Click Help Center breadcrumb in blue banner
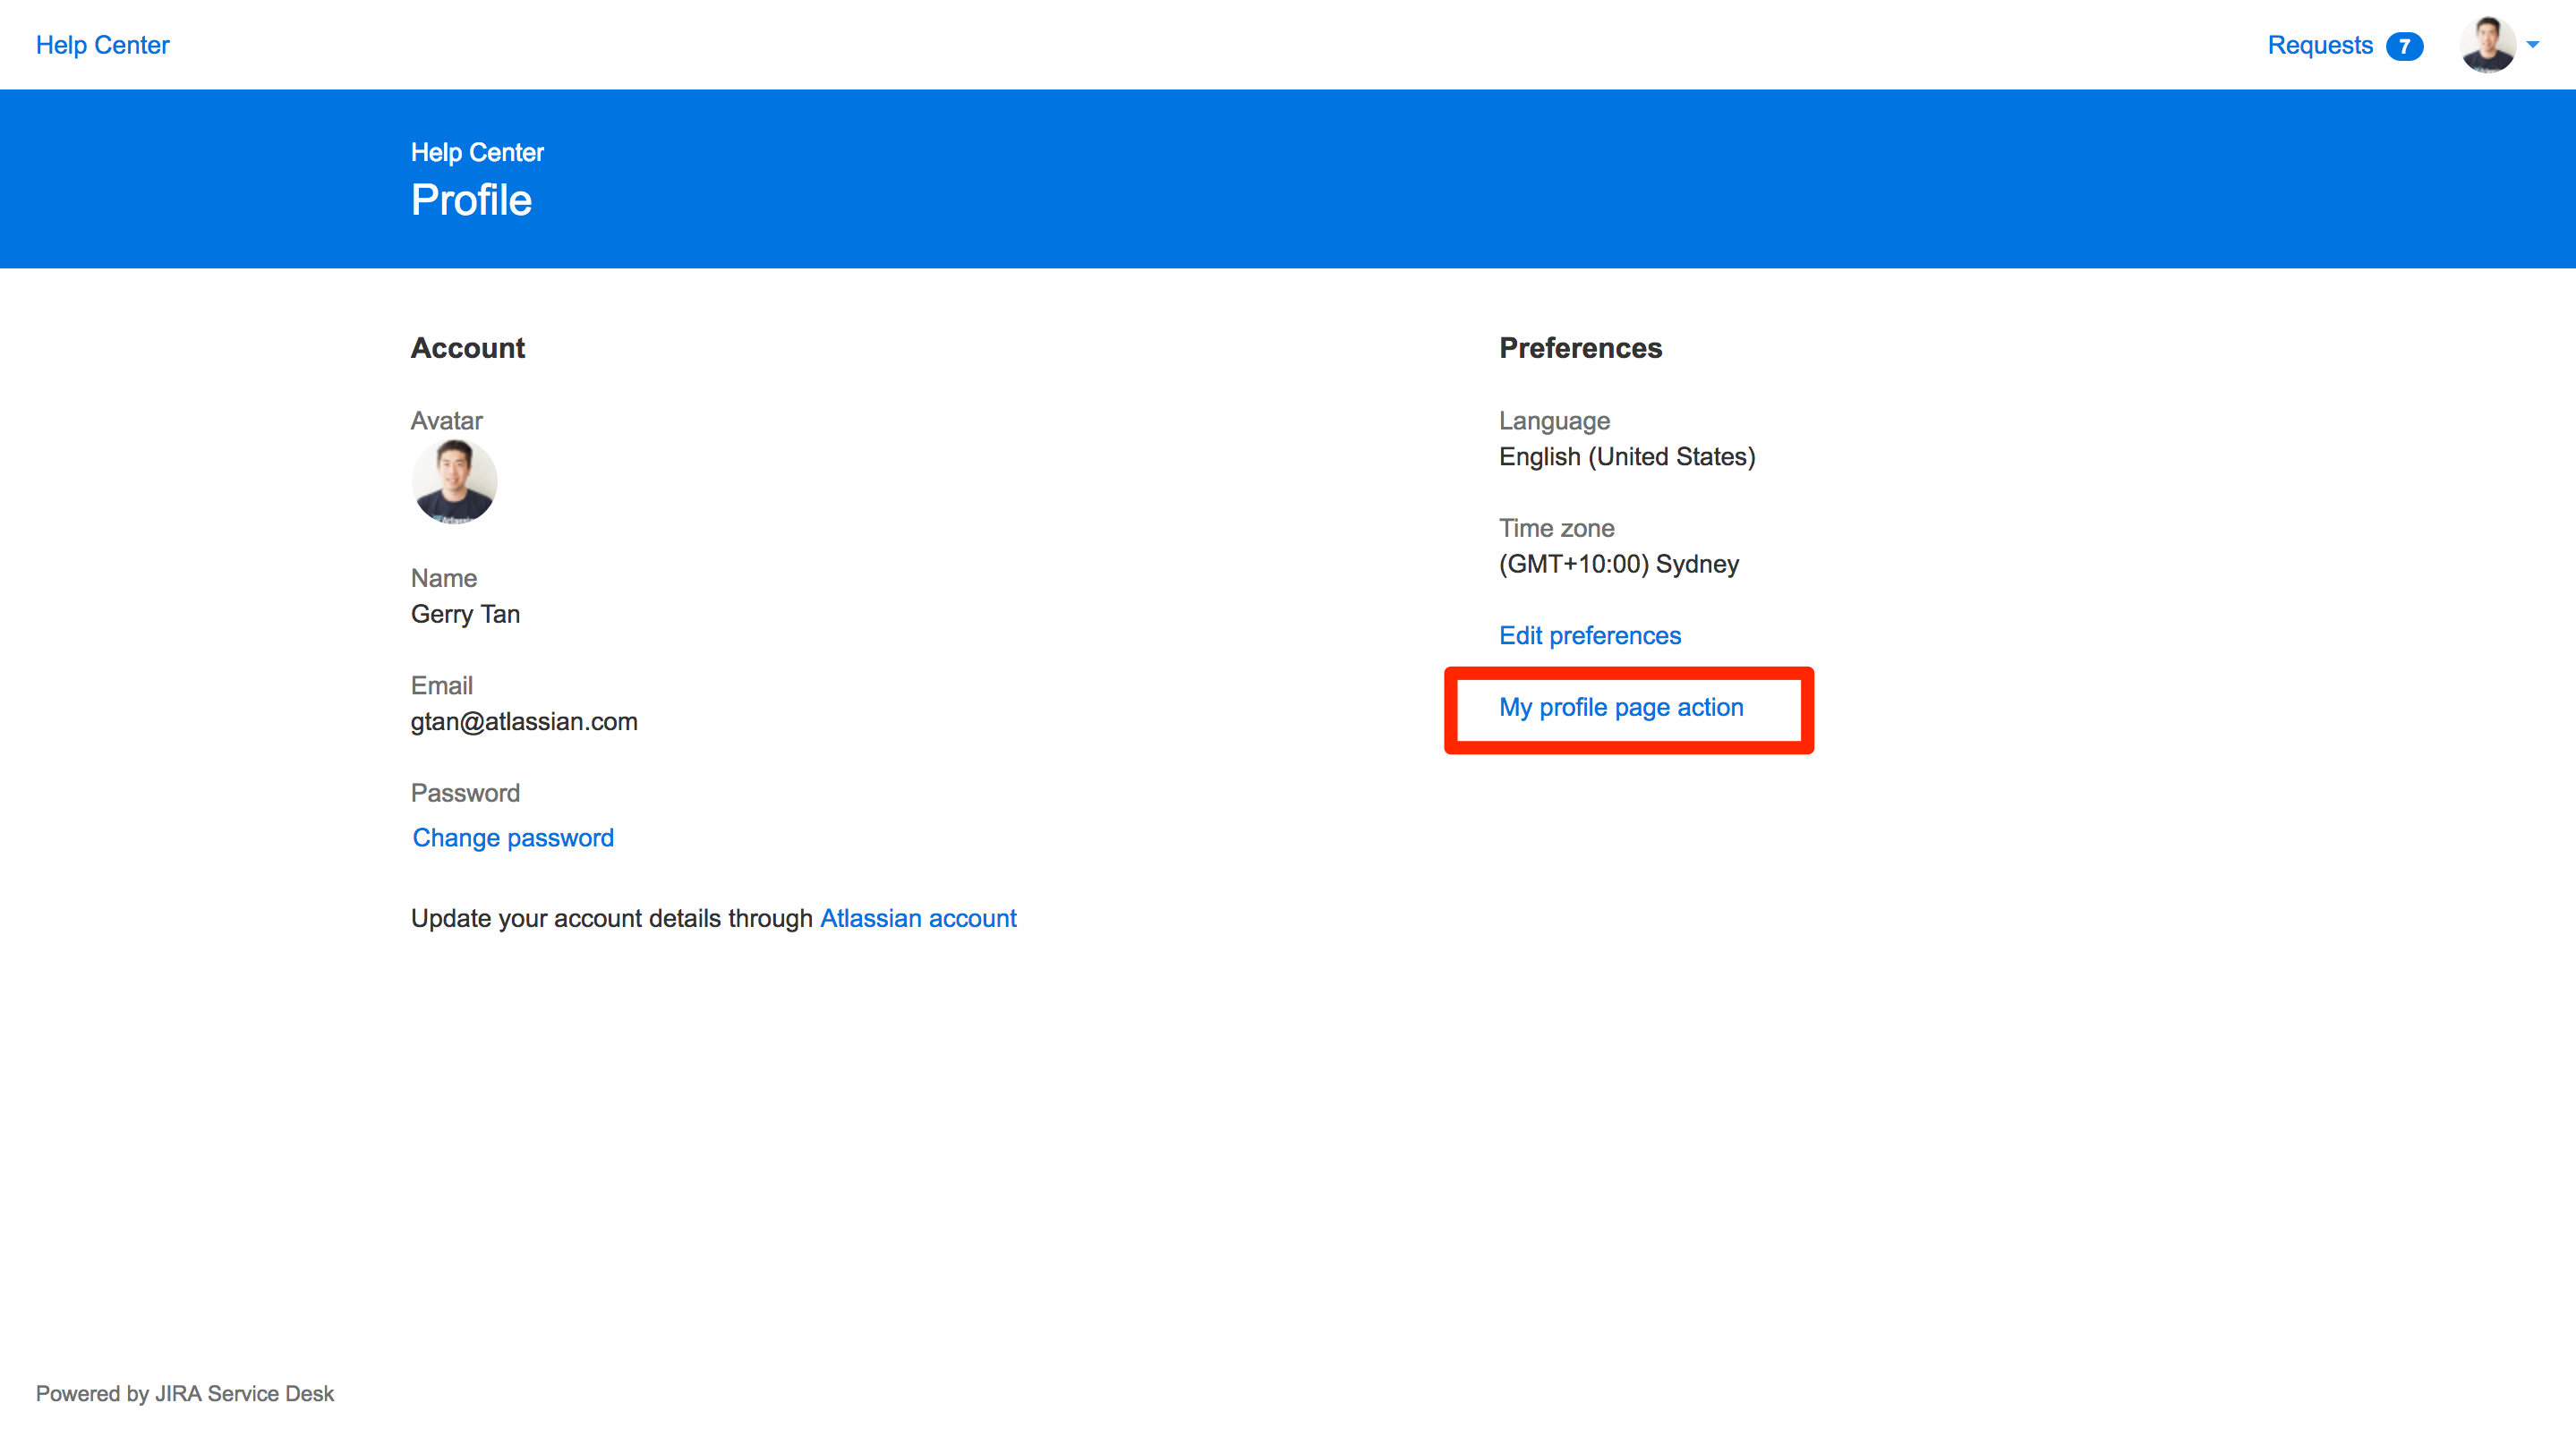 (x=477, y=152)
